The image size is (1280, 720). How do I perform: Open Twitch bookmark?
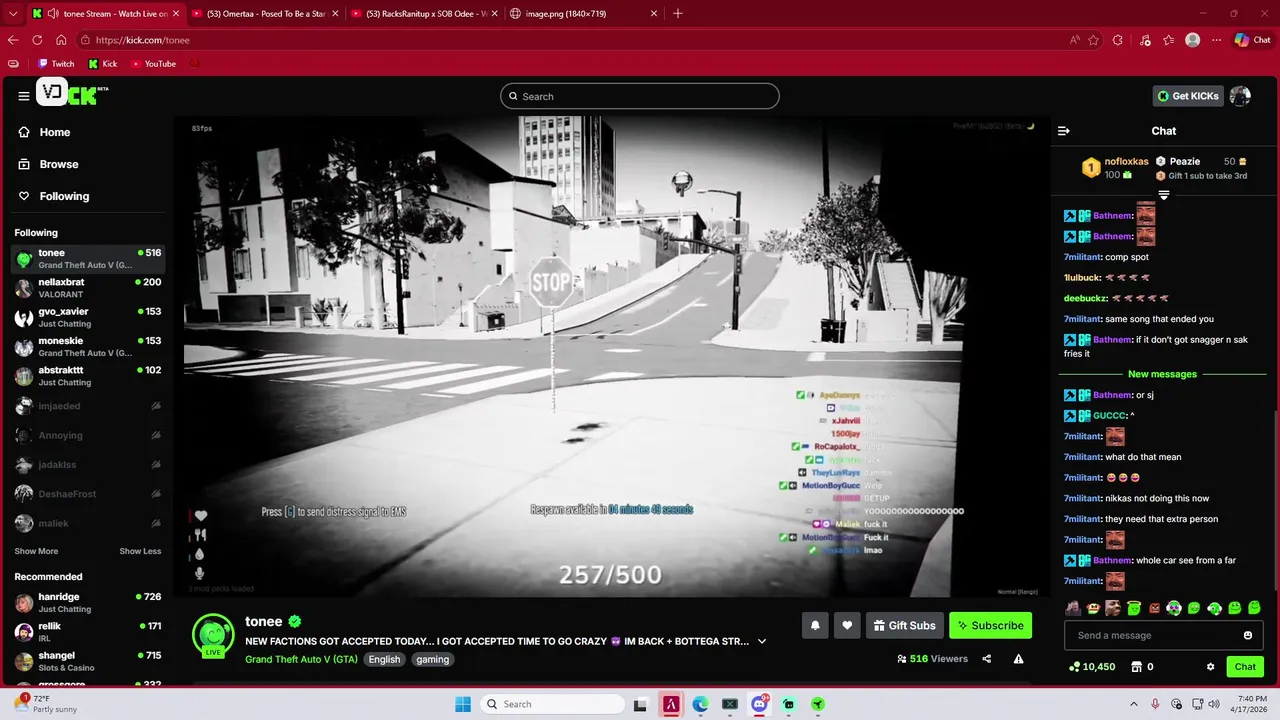[x=56, y=64]
